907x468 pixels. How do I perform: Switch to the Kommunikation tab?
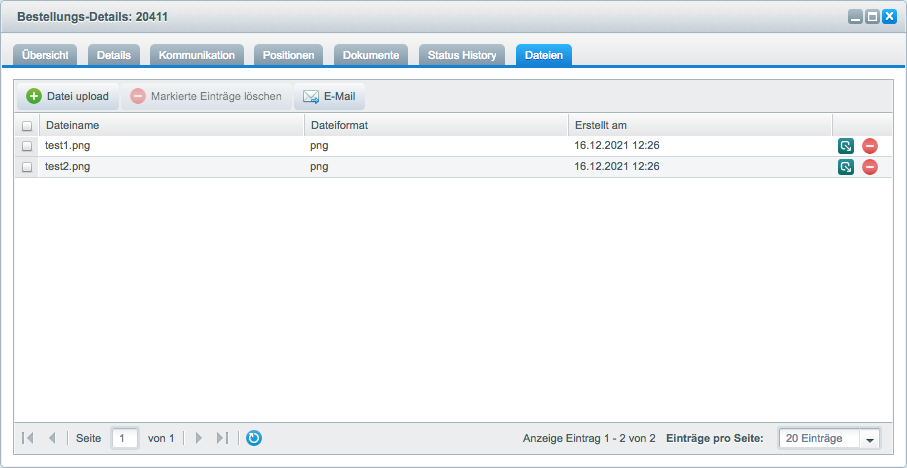[x=197, y=55]
